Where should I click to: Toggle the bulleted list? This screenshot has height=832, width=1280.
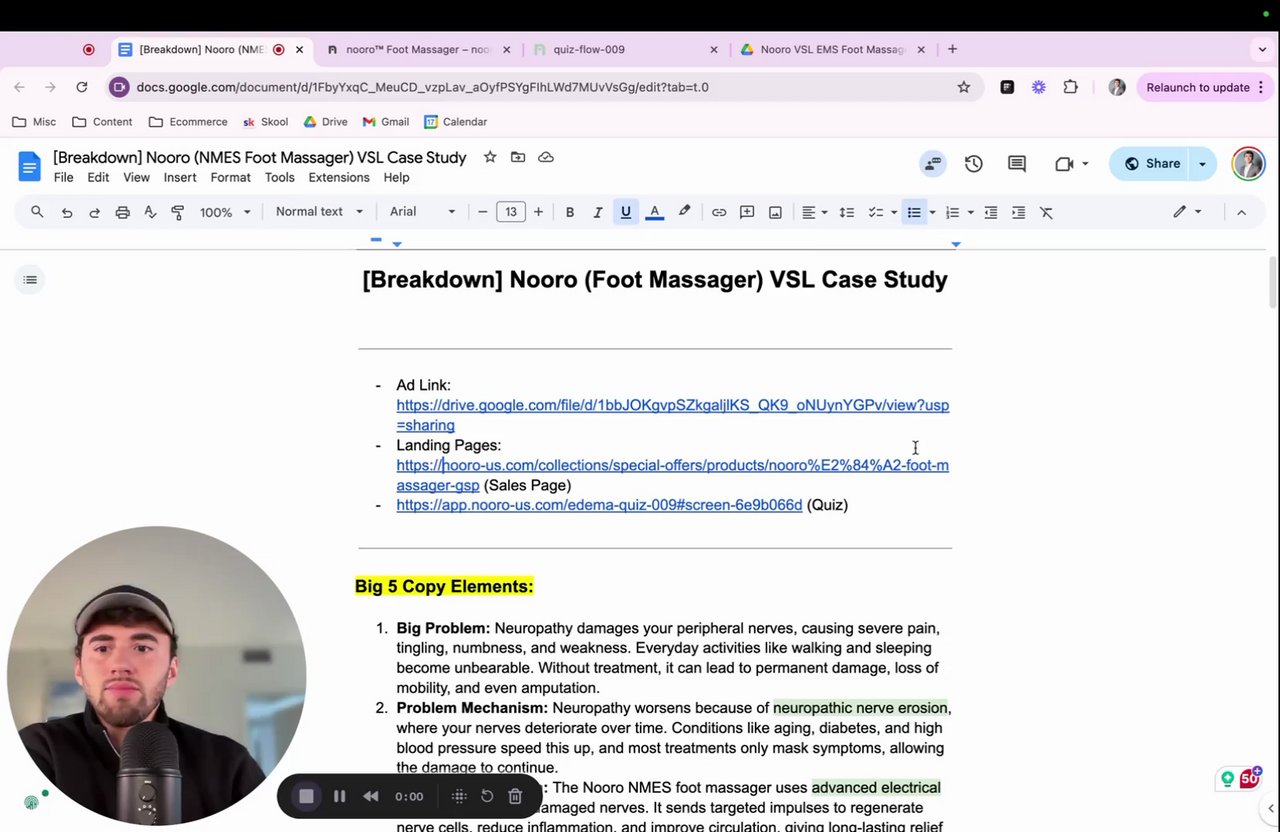(914, 212)
